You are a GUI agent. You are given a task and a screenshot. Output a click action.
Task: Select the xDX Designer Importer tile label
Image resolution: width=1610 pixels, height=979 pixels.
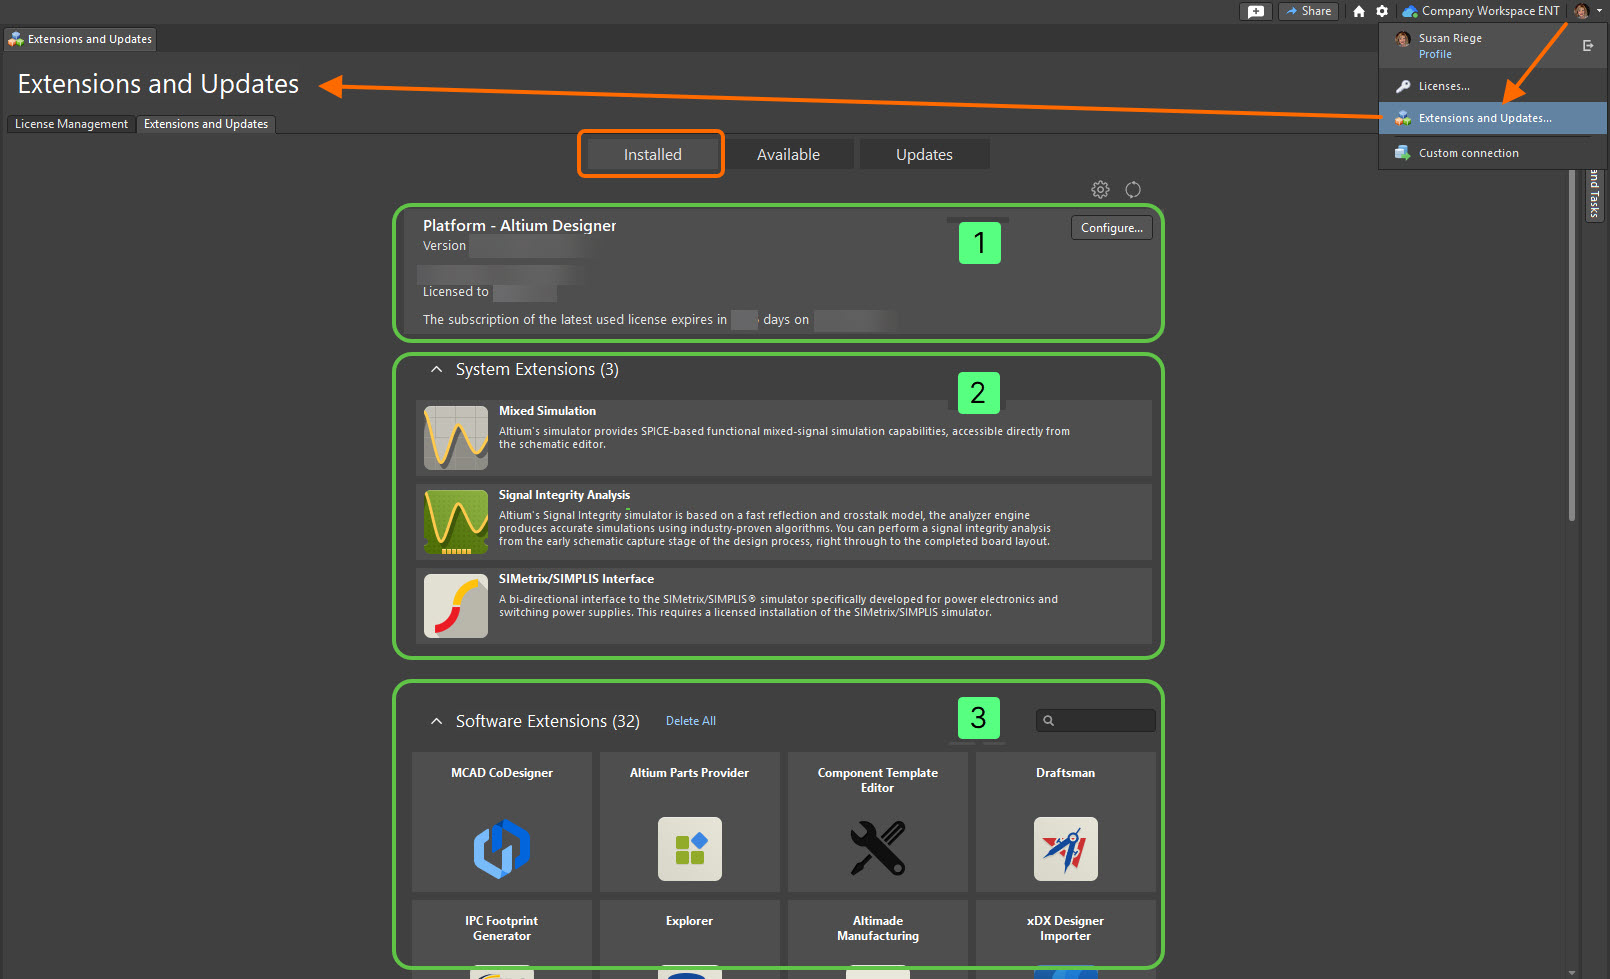[1066, 928]
